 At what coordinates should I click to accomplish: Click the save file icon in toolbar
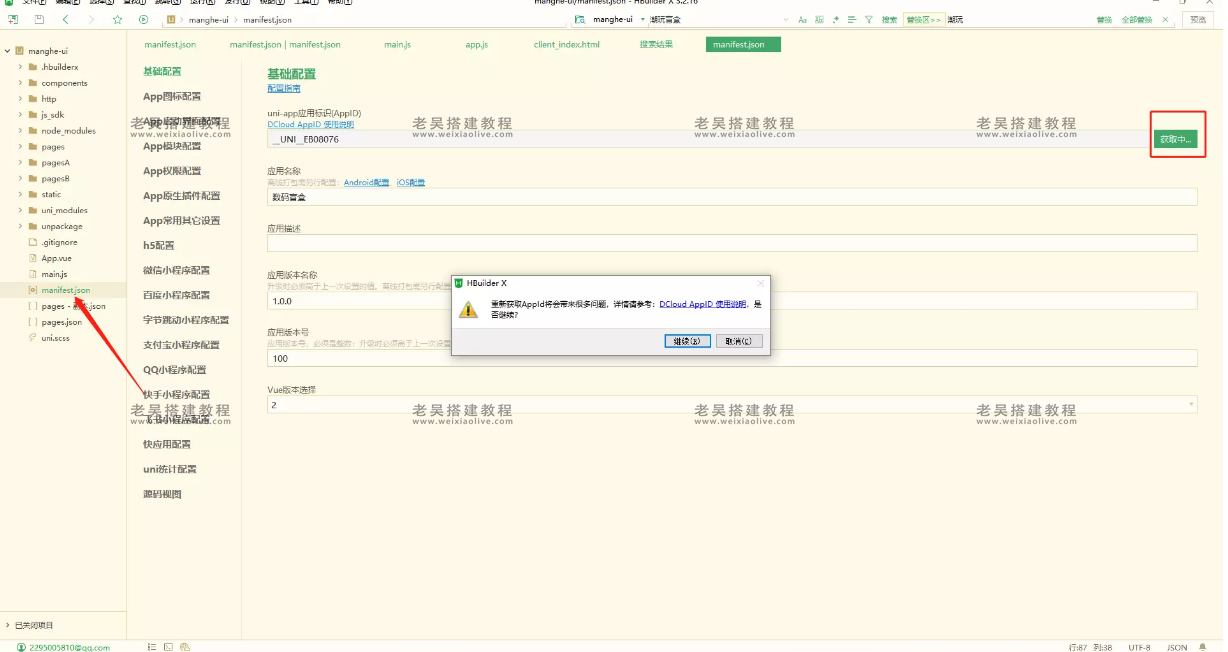39,20
